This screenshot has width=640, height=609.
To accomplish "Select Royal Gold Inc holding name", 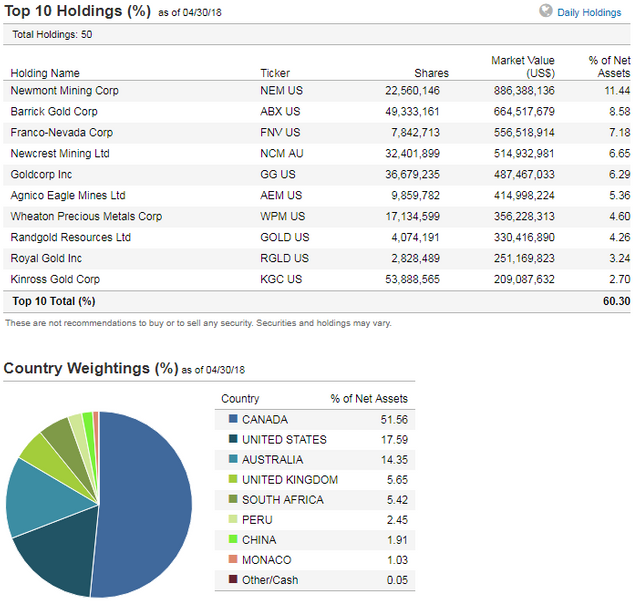I will [x=46, y=258].
